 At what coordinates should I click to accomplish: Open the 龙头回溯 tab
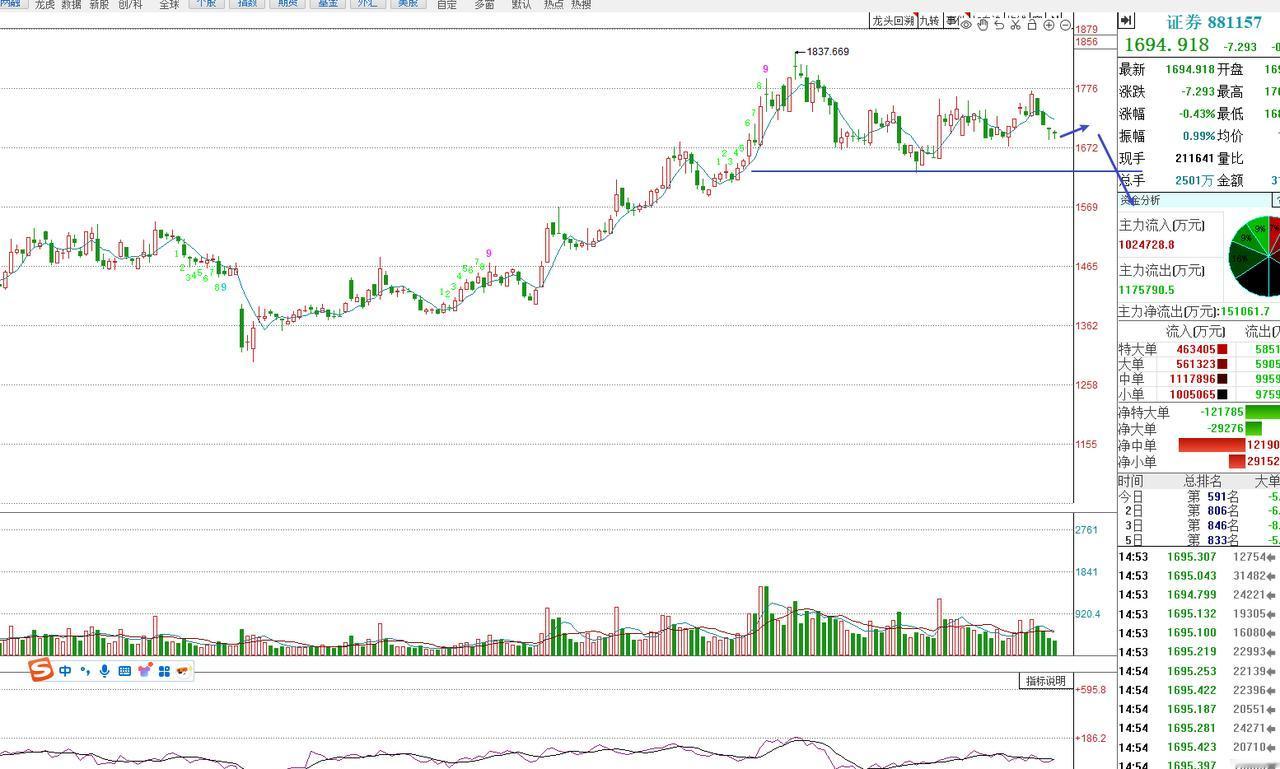click(x=893, y=21)
